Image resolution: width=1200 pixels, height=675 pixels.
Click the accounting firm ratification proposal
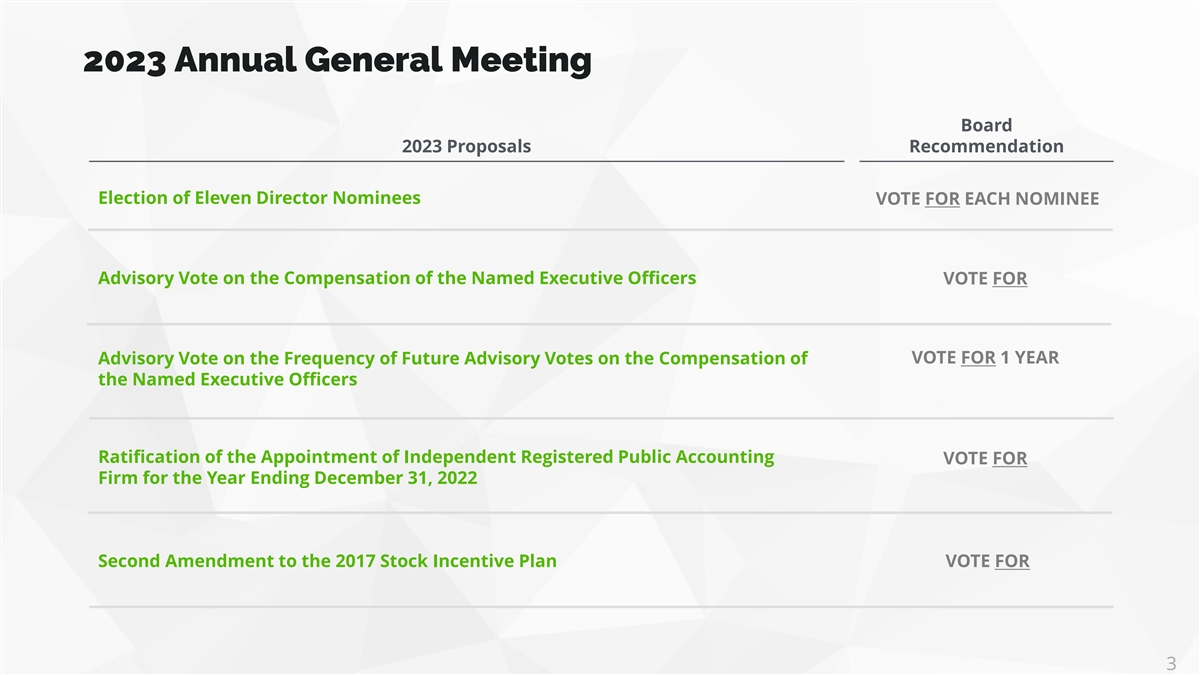coord(435,467)
